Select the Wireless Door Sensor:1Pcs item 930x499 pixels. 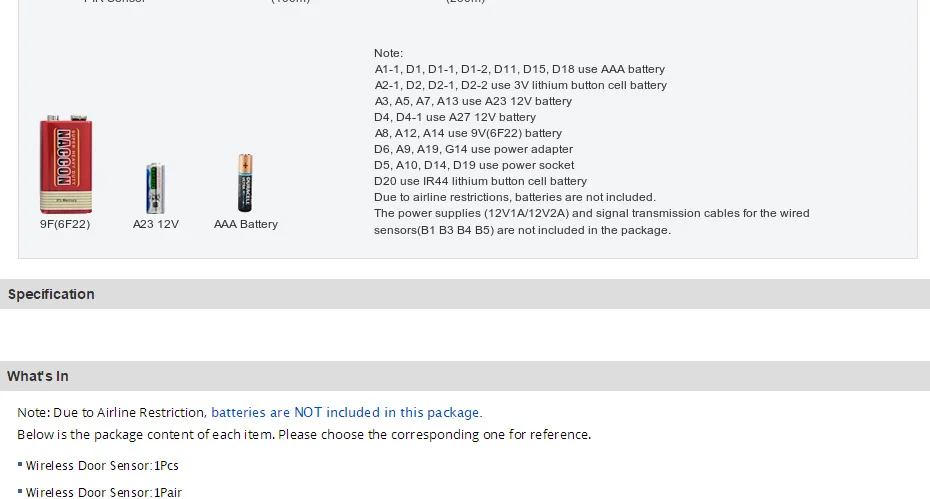click(x=102, y=466)
